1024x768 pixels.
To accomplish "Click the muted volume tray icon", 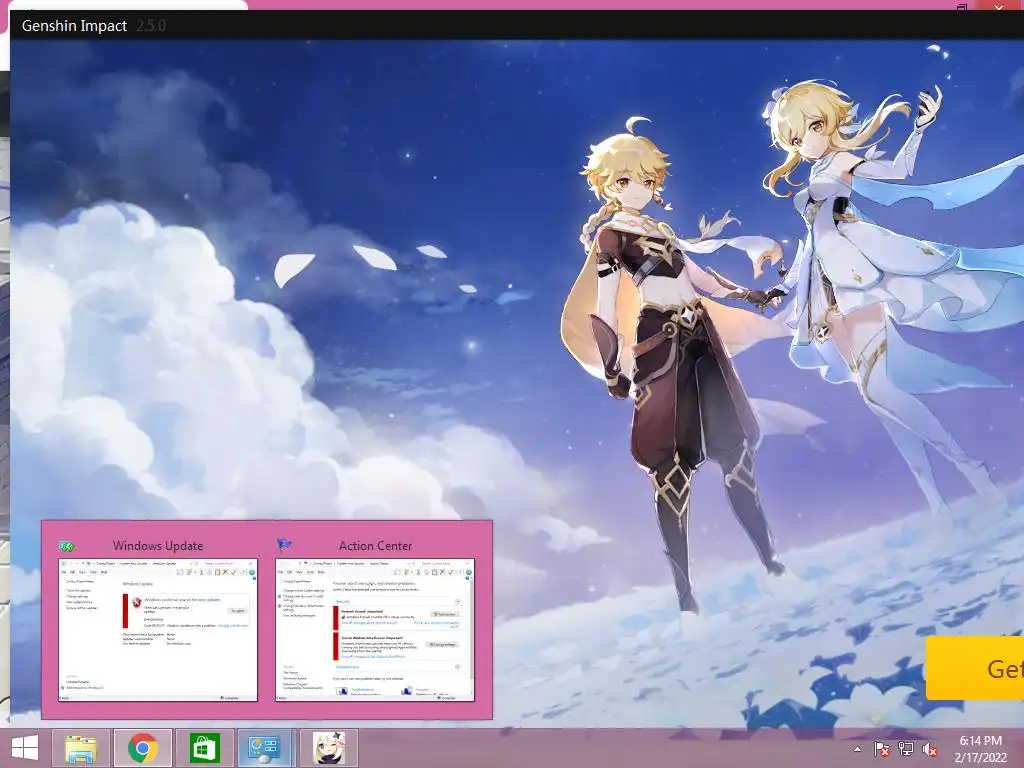I will pos(929,749).
